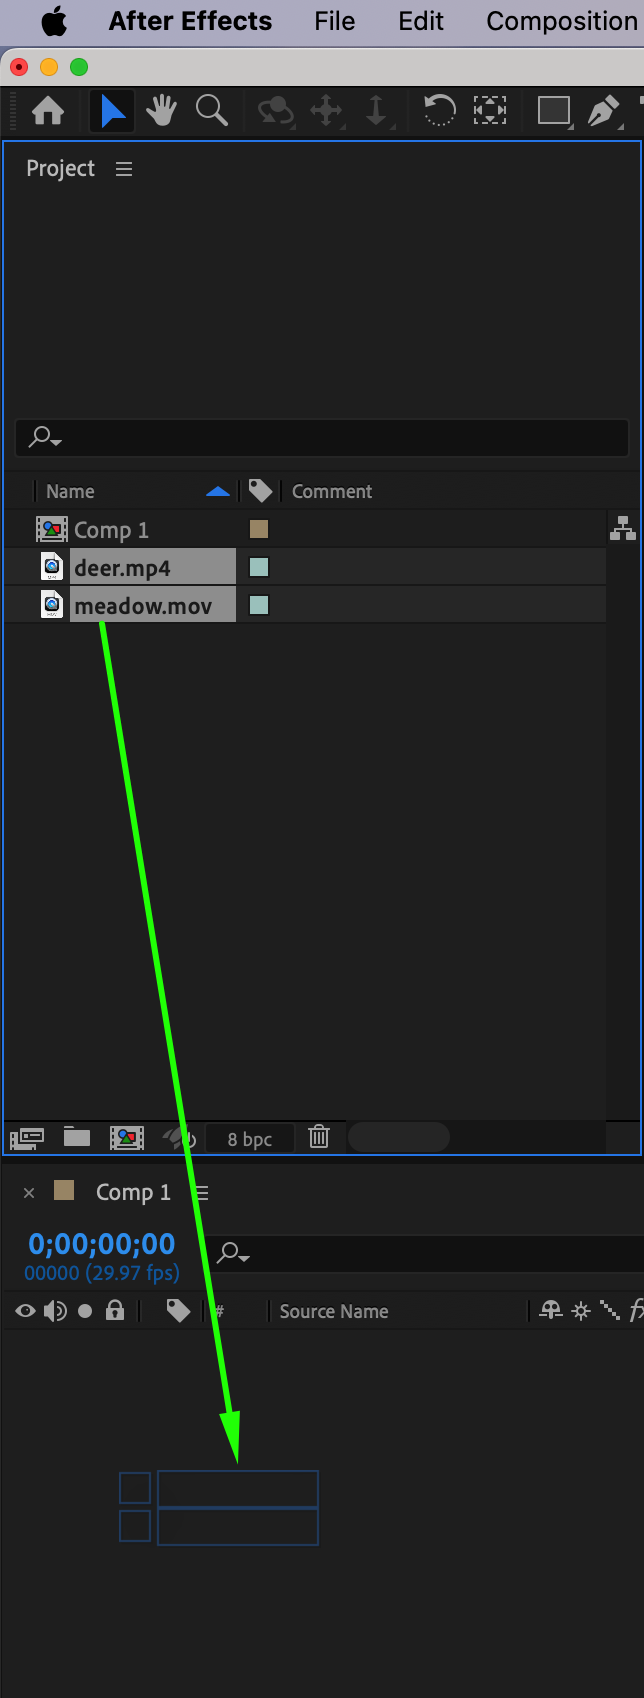This screenshot has height=1698, width=644.
Task: Create a new folder in Project panel
Action: click(x=77, y=1137)
